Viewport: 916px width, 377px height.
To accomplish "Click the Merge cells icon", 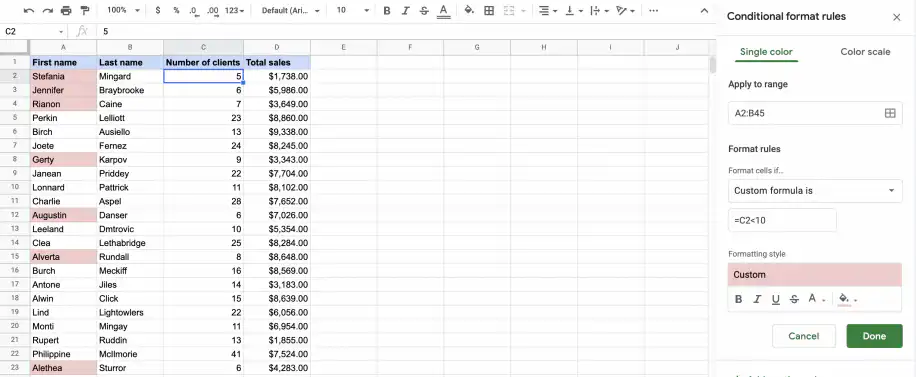I will [509, 11].
